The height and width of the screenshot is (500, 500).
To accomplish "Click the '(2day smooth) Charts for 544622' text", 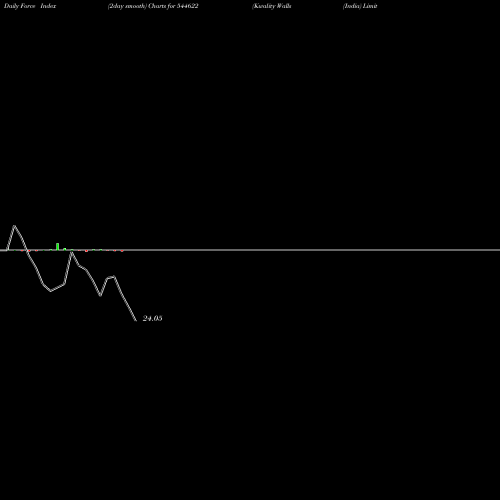I will pos(153,6).
